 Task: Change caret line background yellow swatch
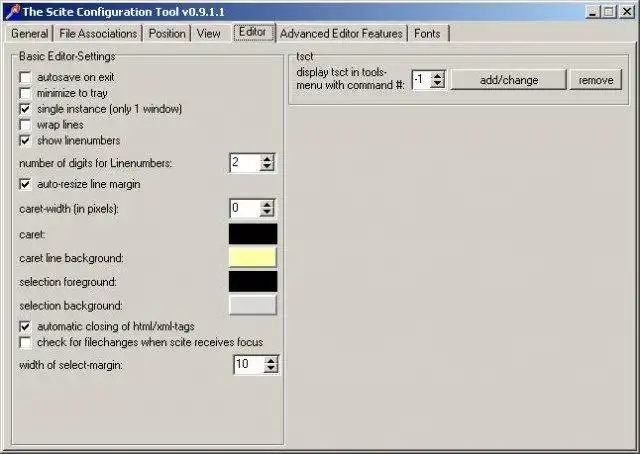point(253,258)
